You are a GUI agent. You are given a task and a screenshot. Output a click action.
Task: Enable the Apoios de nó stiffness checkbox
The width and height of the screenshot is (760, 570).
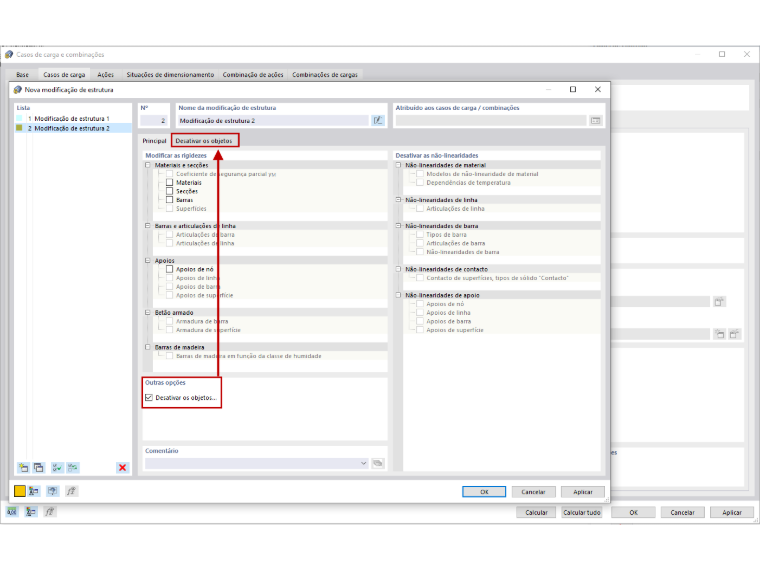[x=170, y=269]
